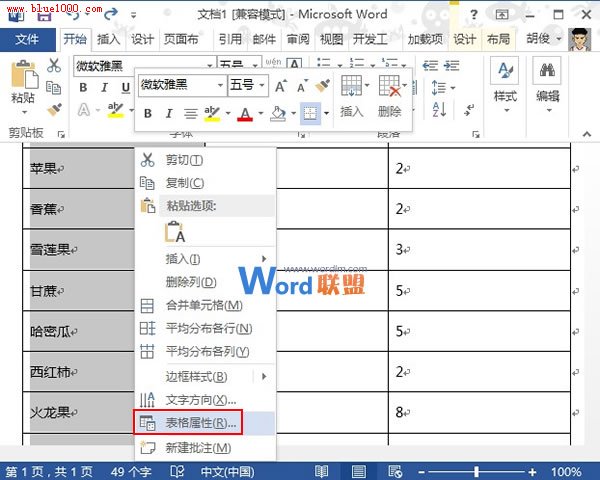Choose Distribute Rows Evenly in context menu
Viewport: 600px width, 480px height.
206,328
